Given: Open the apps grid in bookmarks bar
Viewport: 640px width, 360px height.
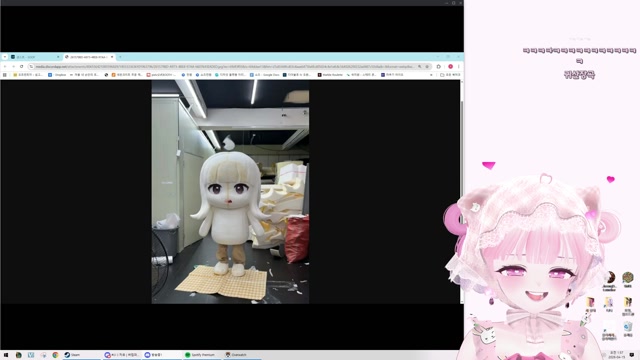Looking at the screenshot, I should [5, 75].
